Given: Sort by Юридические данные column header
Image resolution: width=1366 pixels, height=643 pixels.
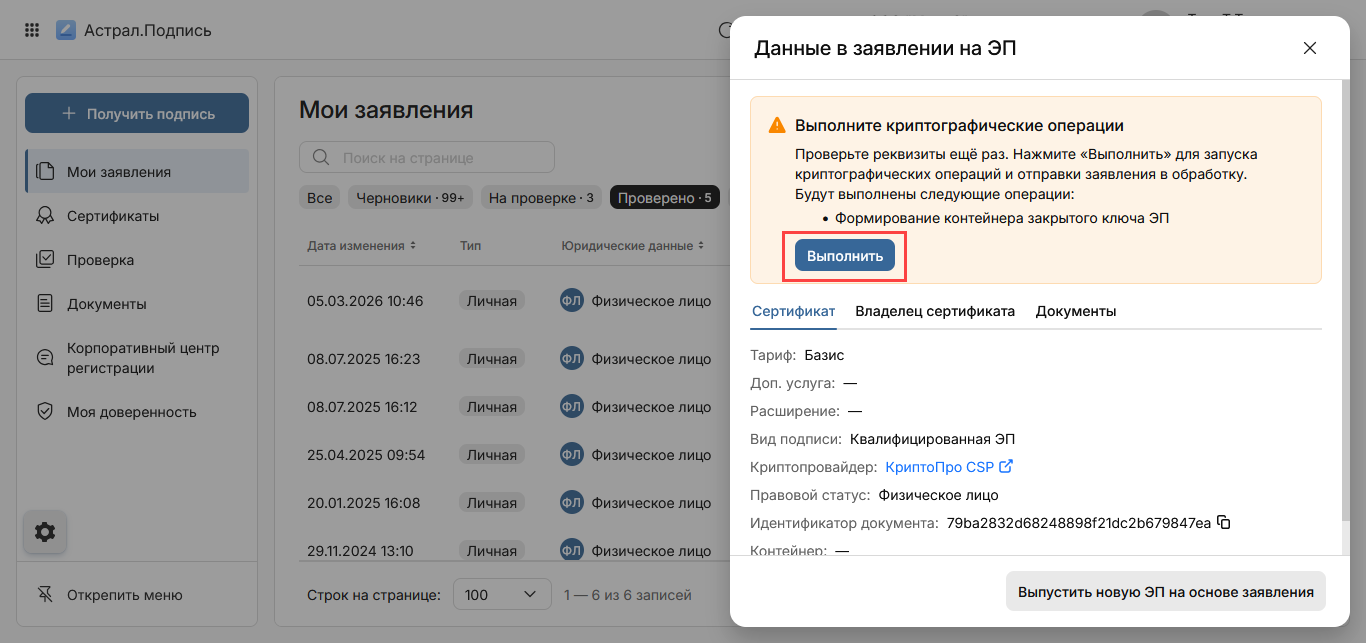Looking at the screenshot, I should pyautogui.click(x=632, y=245).
